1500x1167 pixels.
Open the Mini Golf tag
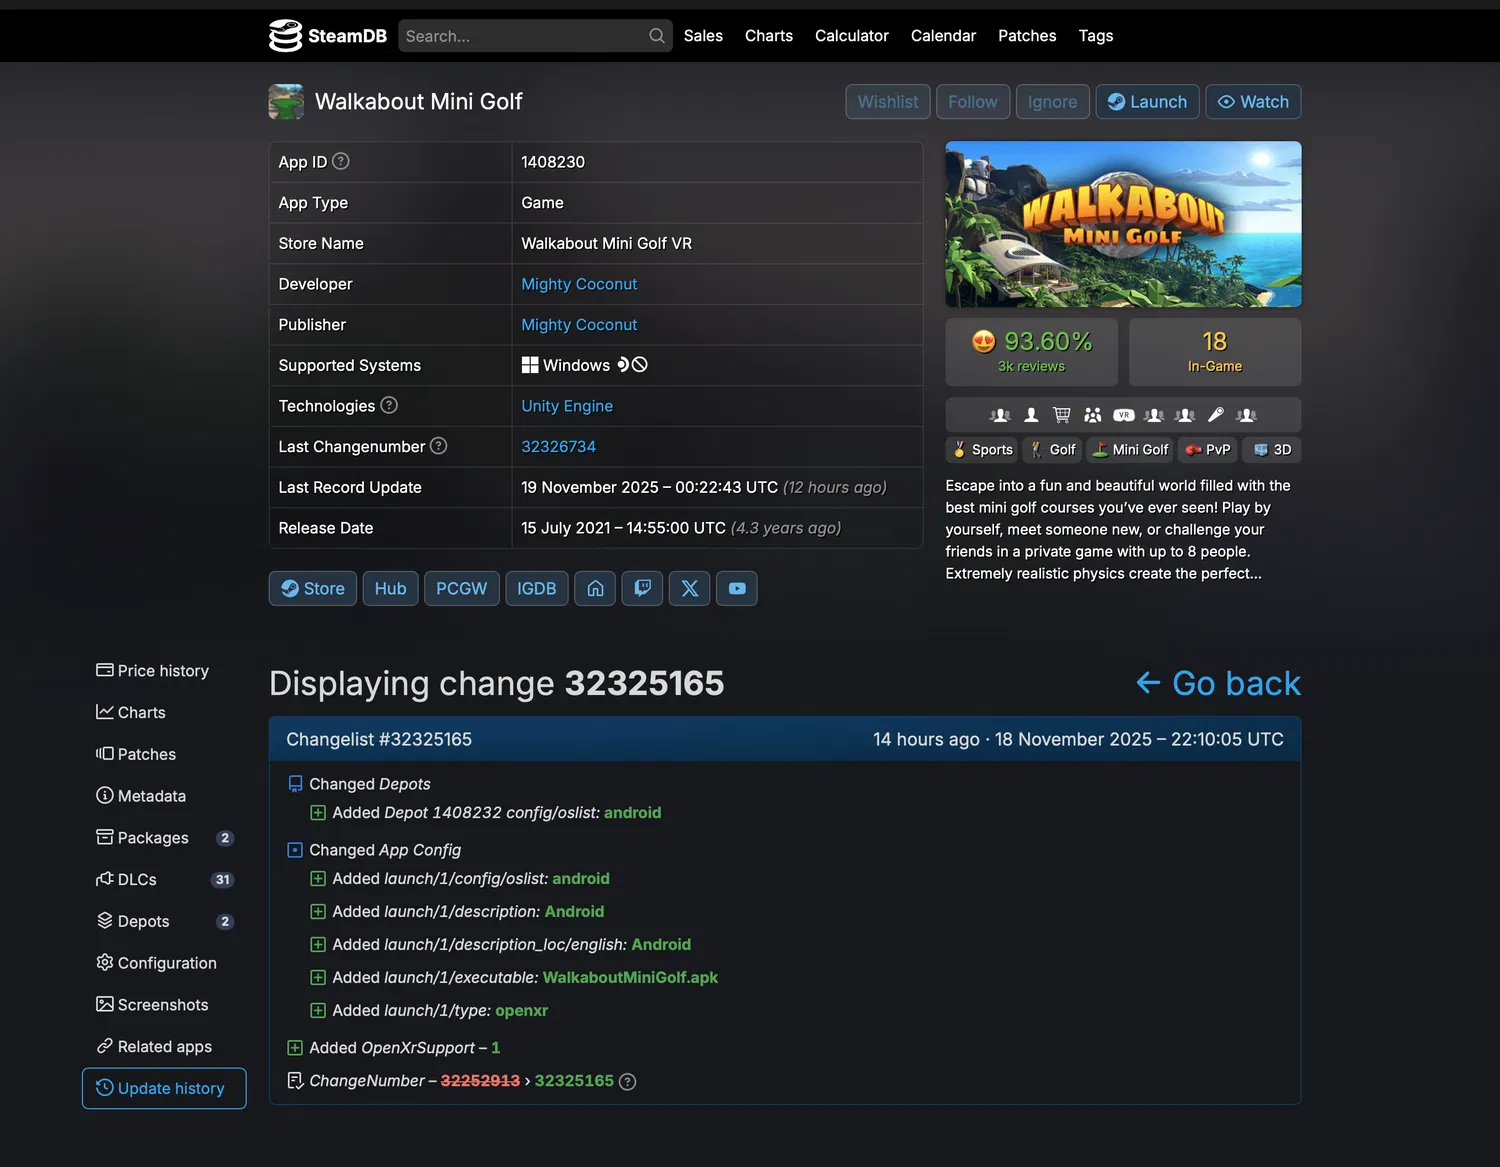[x=1130, y=450]
